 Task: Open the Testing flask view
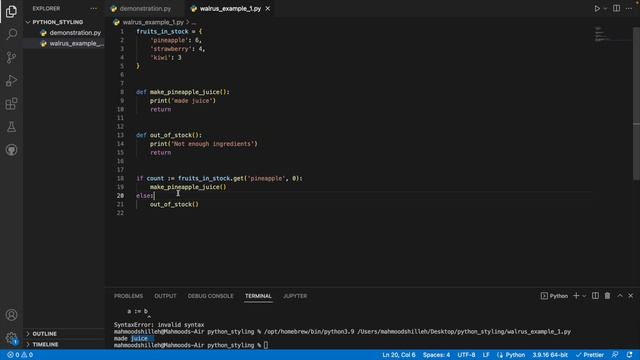[x=11, y=127]
